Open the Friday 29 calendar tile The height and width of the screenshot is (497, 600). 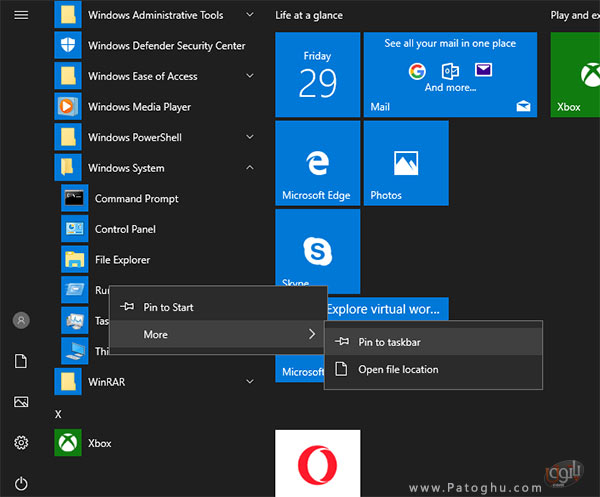click(x=318, y=75)
